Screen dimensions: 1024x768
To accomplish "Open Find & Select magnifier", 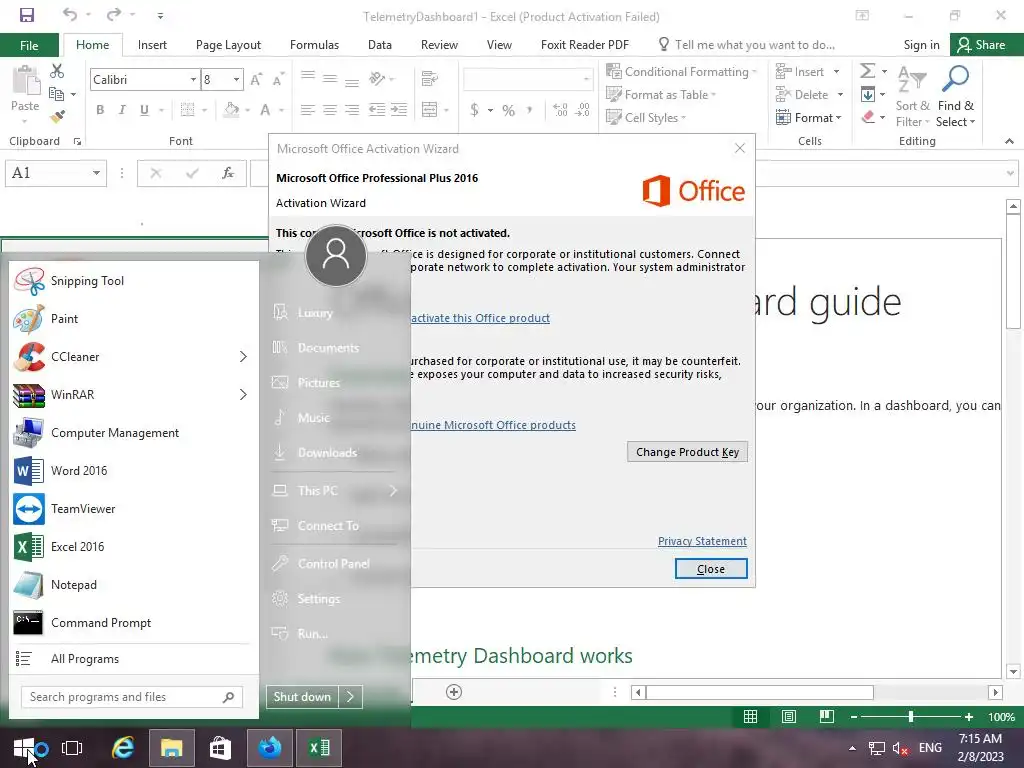I will click(x=955, y=96).
